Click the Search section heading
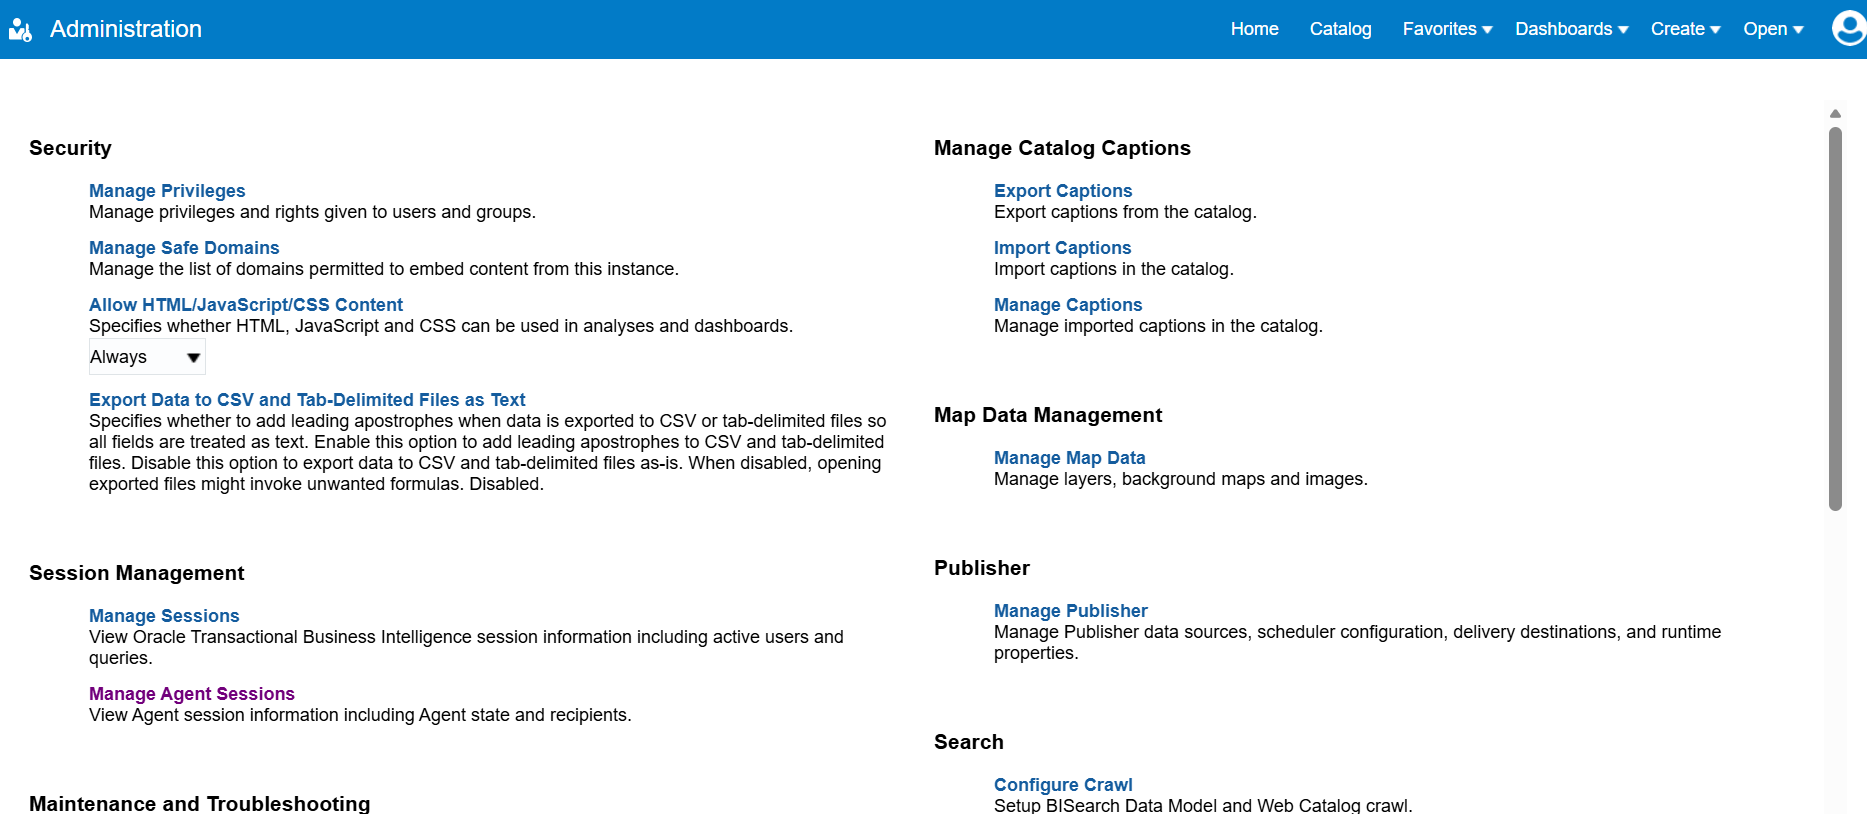This screenshot has width=1867, height=814. 969,742
